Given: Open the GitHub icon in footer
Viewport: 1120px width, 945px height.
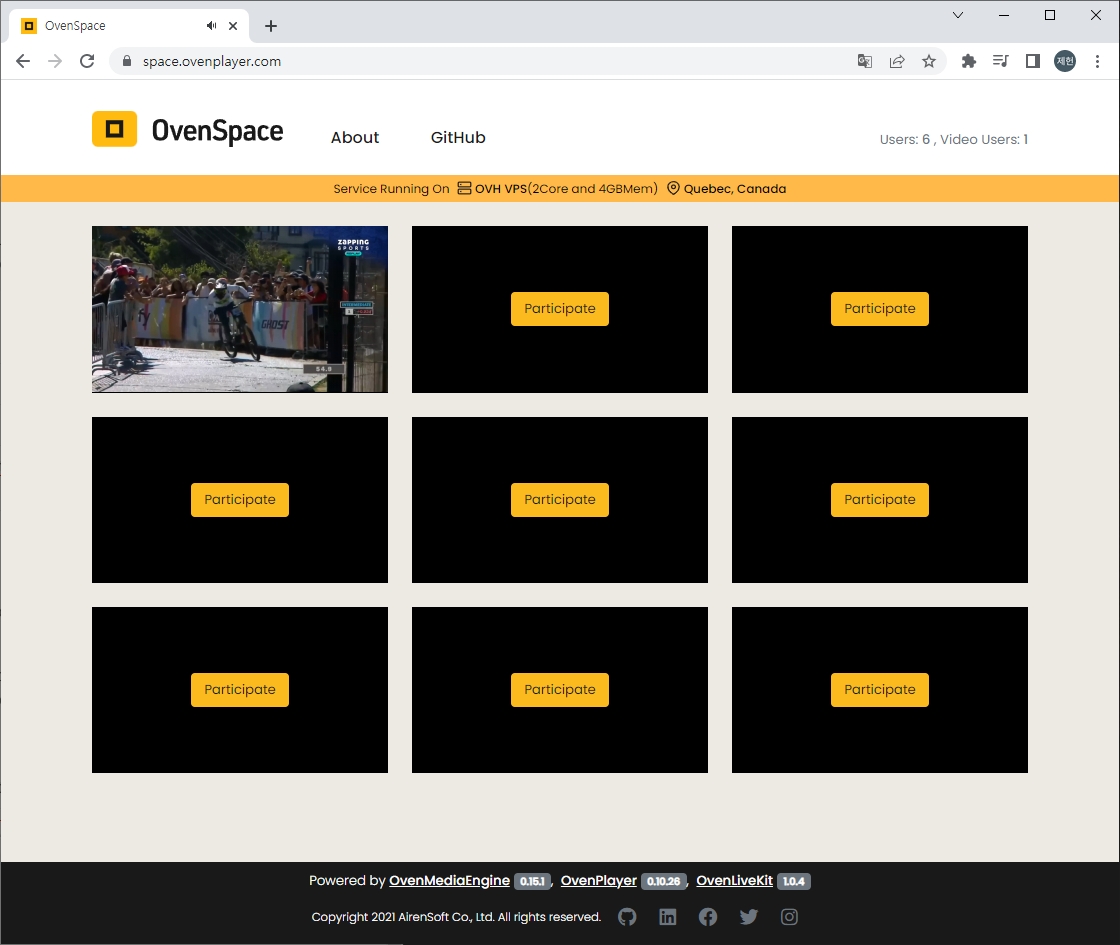Looking at the screenshot, I should click(x=627, y=917).
